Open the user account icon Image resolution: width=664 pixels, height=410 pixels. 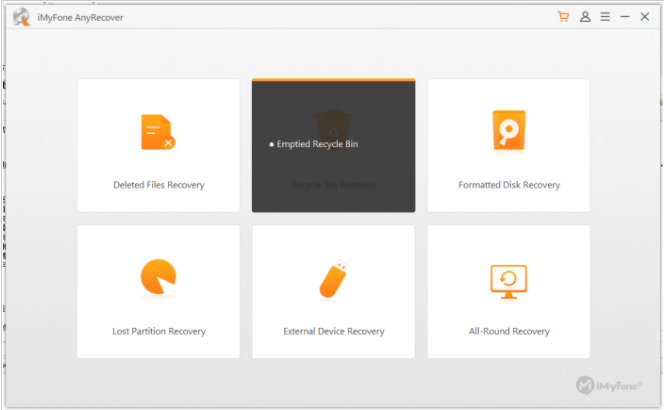[x=585, y=17]
